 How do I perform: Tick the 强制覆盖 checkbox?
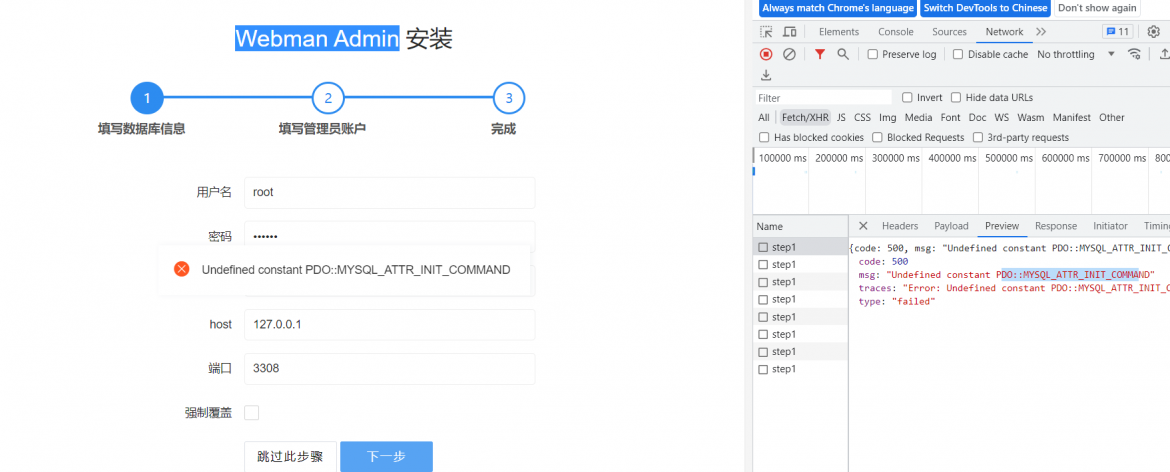click(251, 412)
